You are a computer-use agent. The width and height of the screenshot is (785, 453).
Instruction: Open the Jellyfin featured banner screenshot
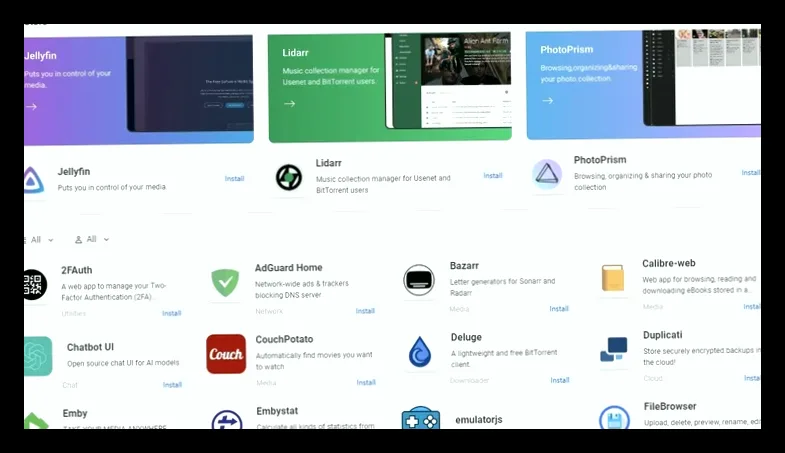190,84
